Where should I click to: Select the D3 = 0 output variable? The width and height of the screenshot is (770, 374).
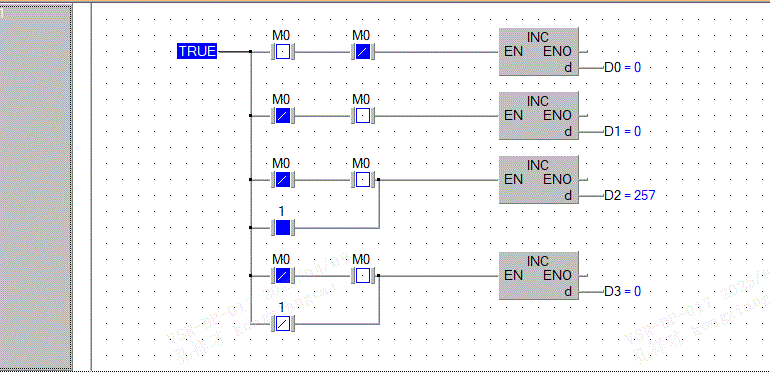point(622,291)
